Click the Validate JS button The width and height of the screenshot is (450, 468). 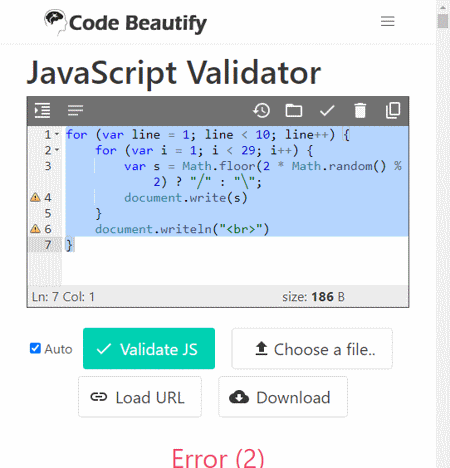pyautogui.click(x=149, y=349)
